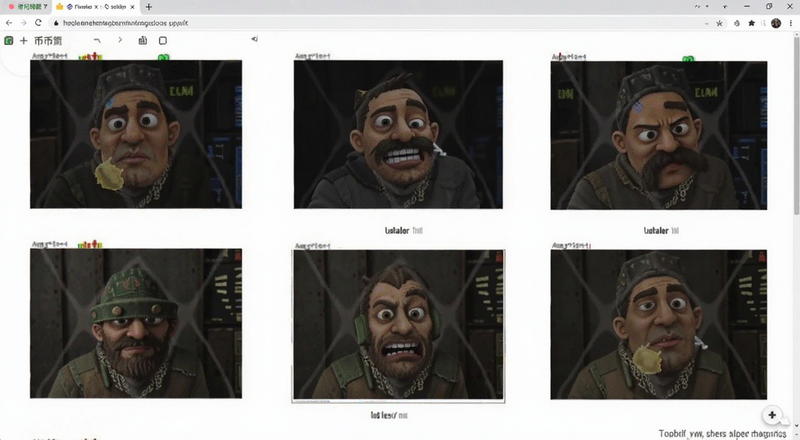Go back to the previous page
This screenshot has width=800, height=440.
coord(9,23)
